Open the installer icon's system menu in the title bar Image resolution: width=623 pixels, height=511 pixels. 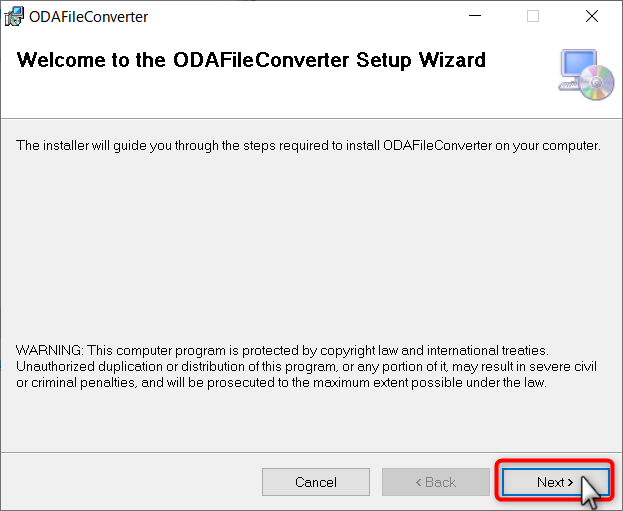tap(14, 17)
